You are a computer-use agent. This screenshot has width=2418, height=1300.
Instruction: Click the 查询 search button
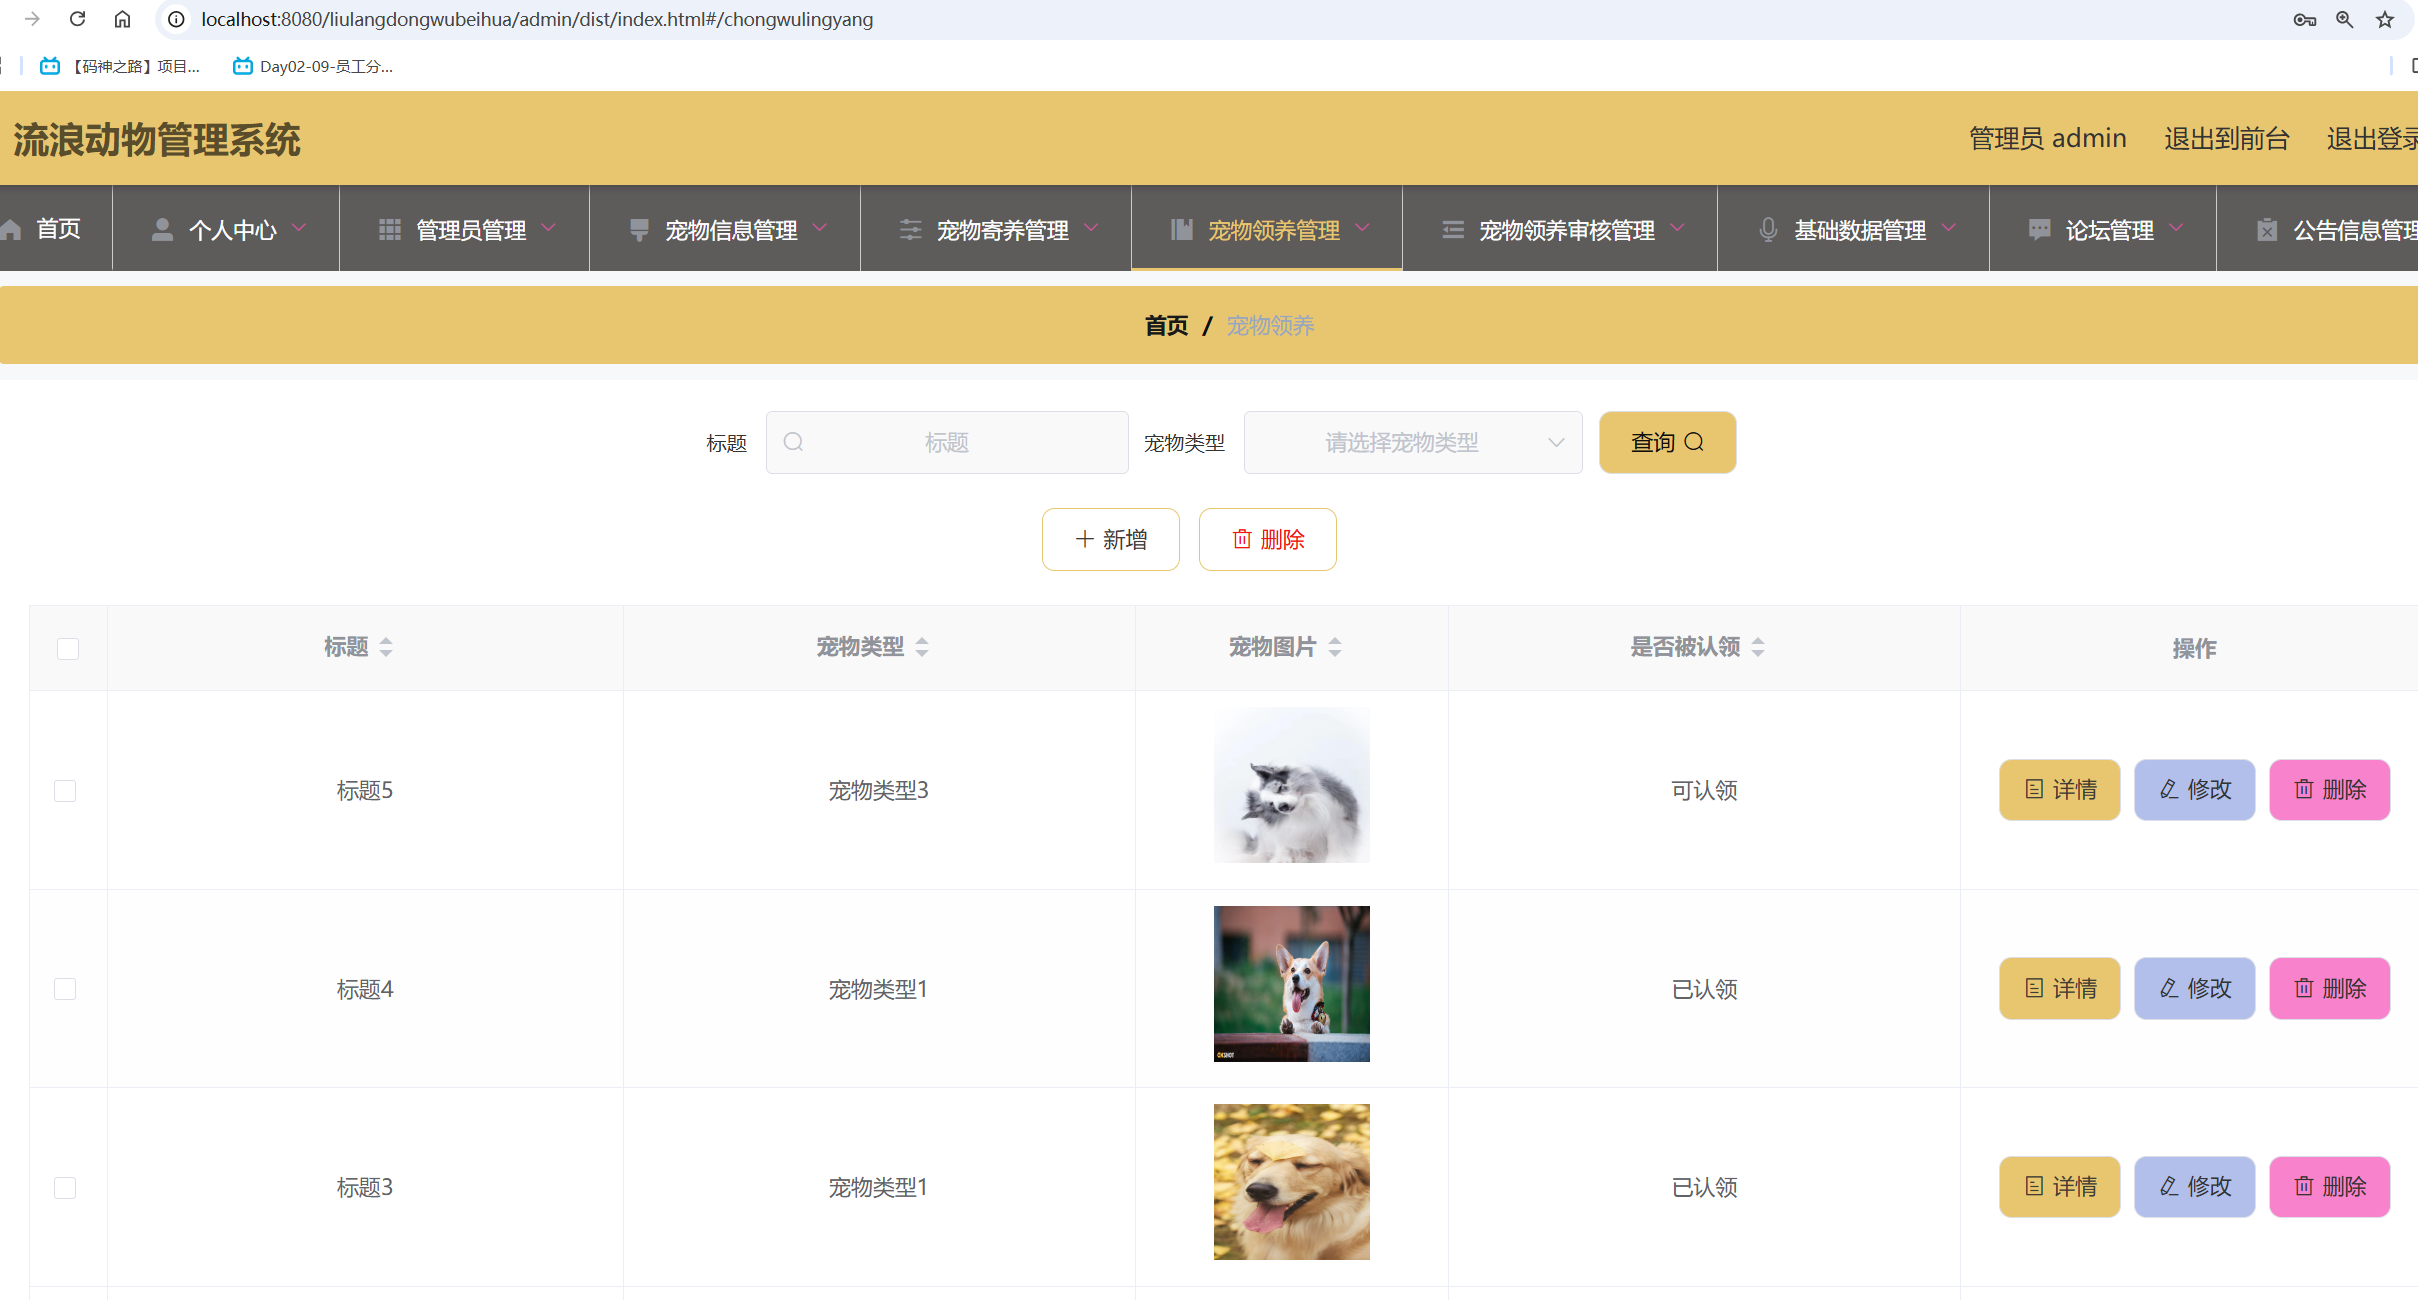(1667, 442)
